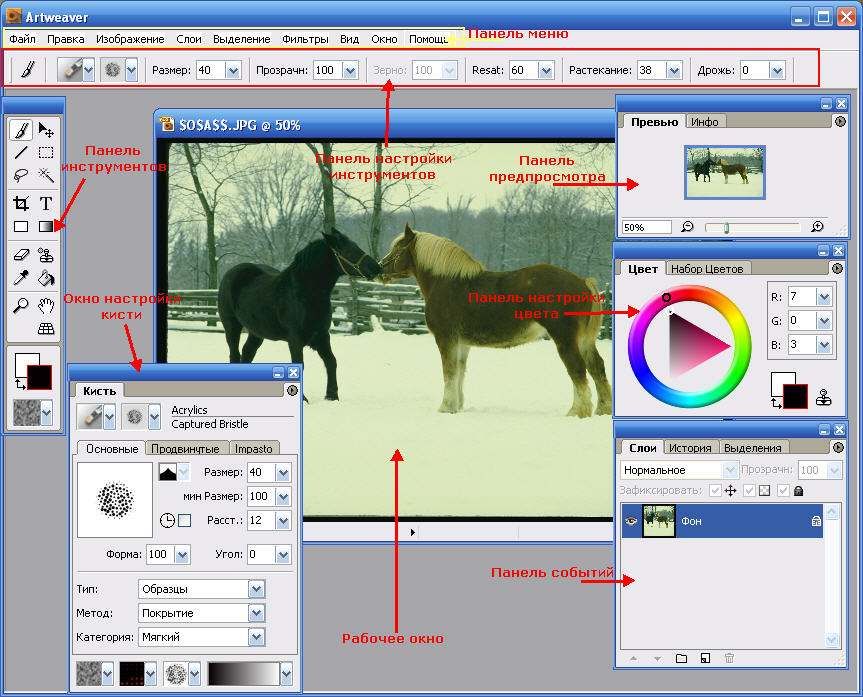Open blend mode dropdown showing Нормальное
The height and width of the screenshot is (697, 863).
coord(730,470)
